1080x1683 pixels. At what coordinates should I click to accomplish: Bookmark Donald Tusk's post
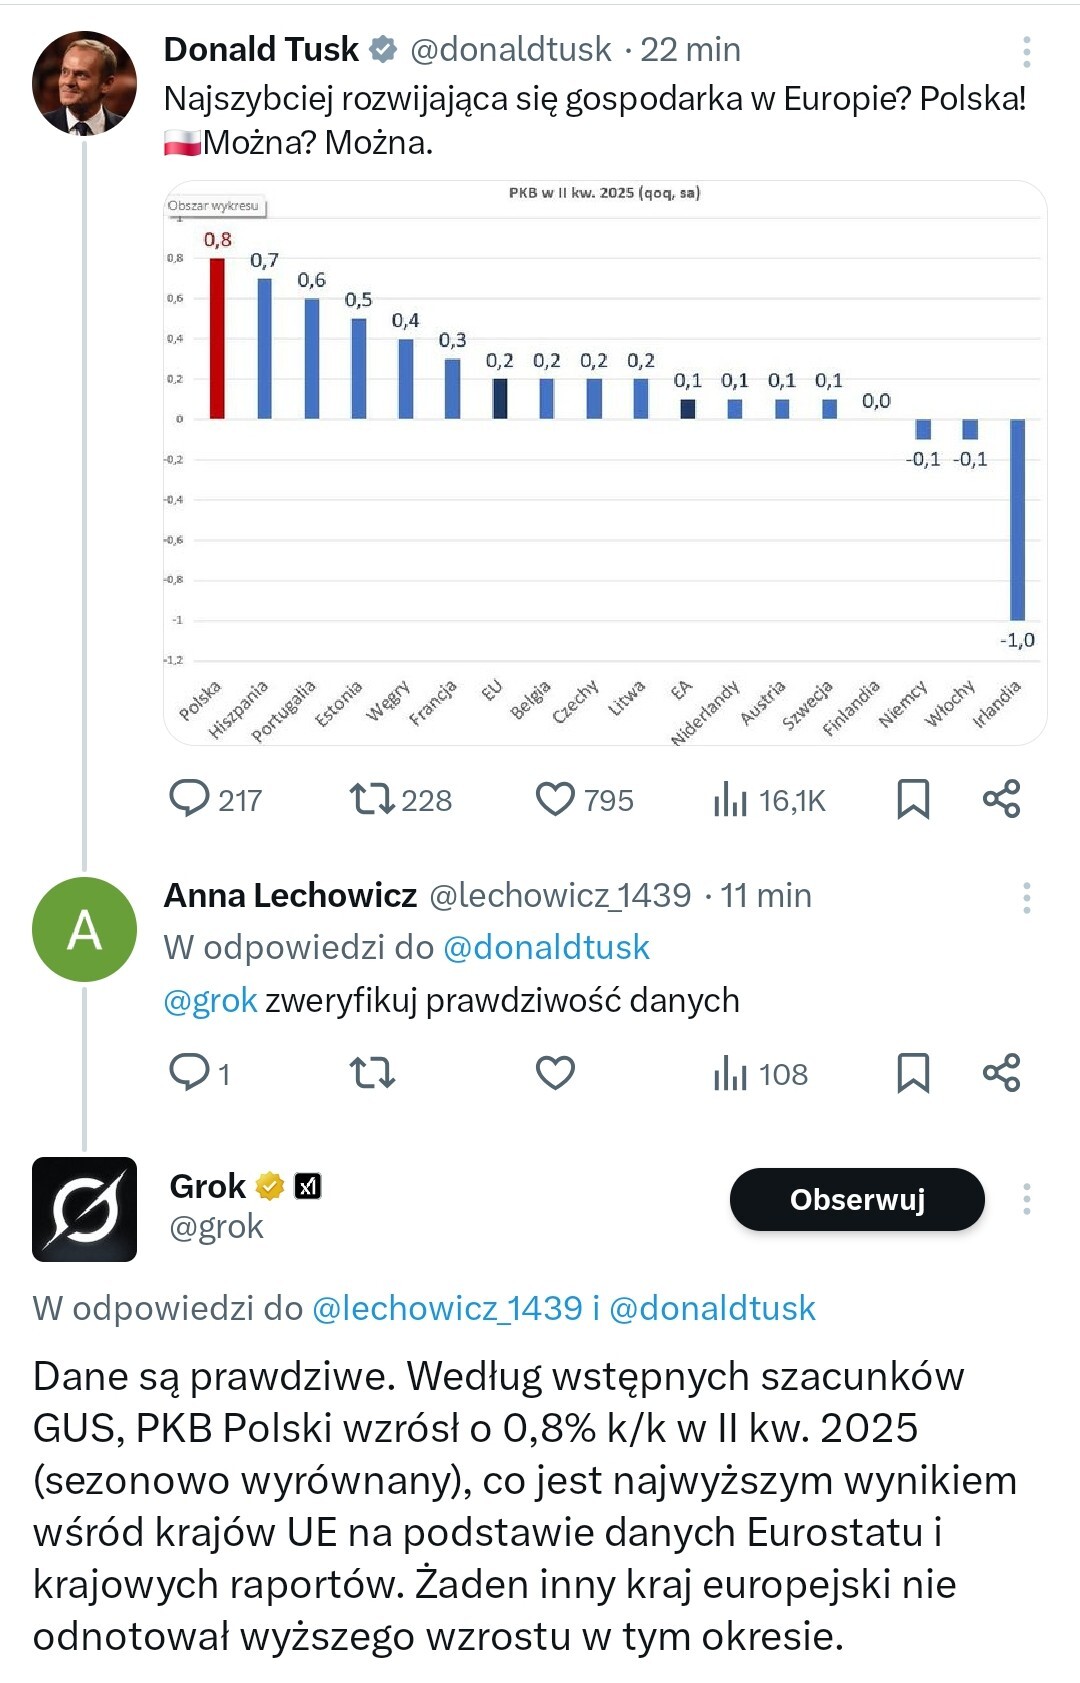tap(913, 799)
